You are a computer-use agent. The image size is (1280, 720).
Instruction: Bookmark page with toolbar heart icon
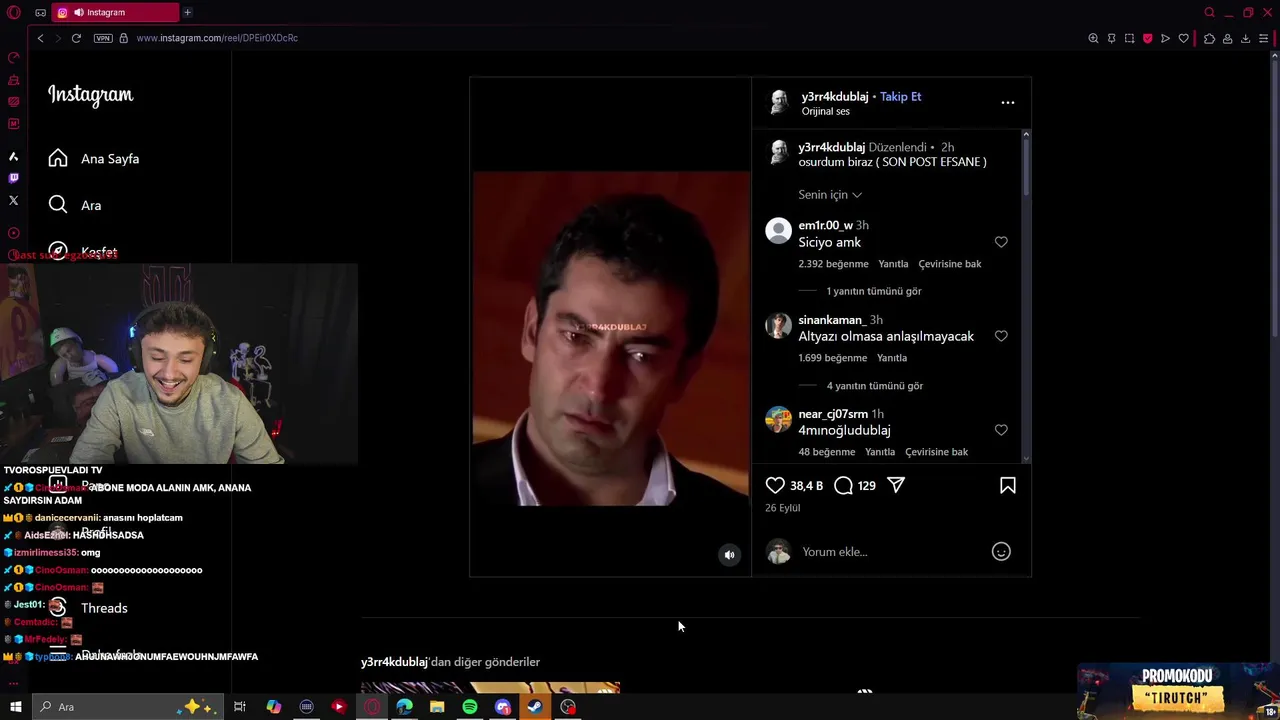pos(1184,38)
